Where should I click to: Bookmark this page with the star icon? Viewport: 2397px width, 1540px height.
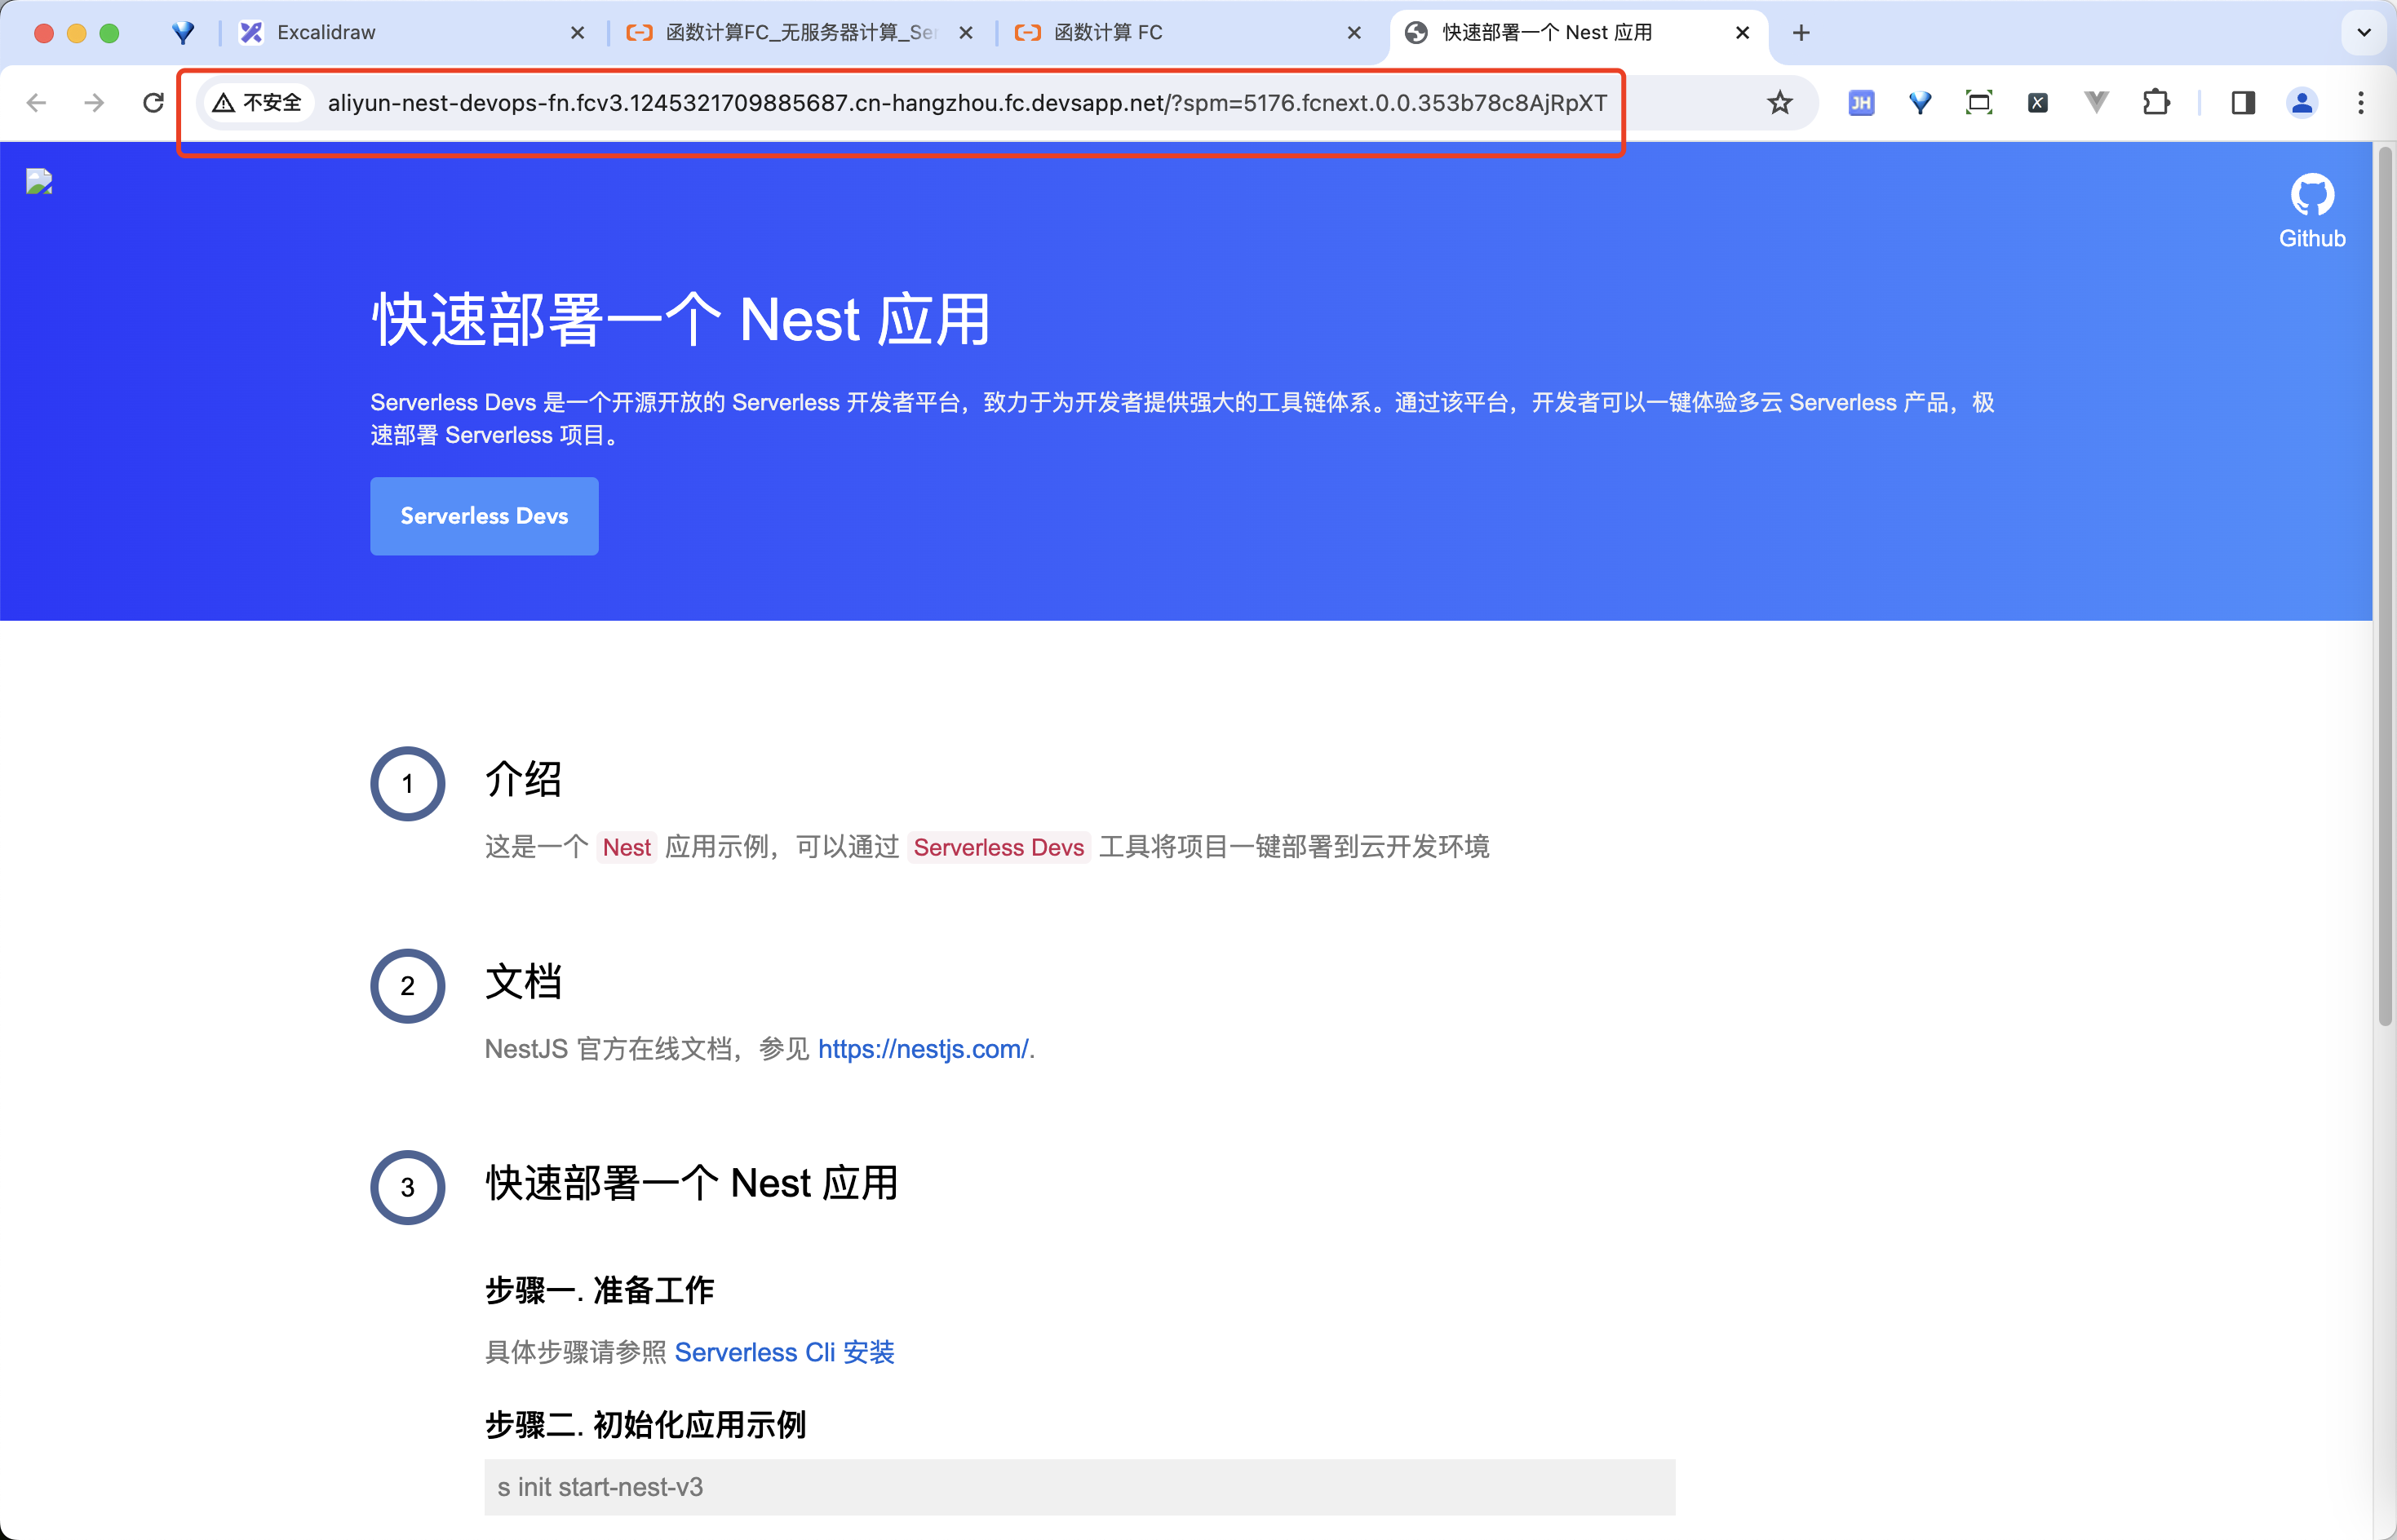[x=1779, y=103]
